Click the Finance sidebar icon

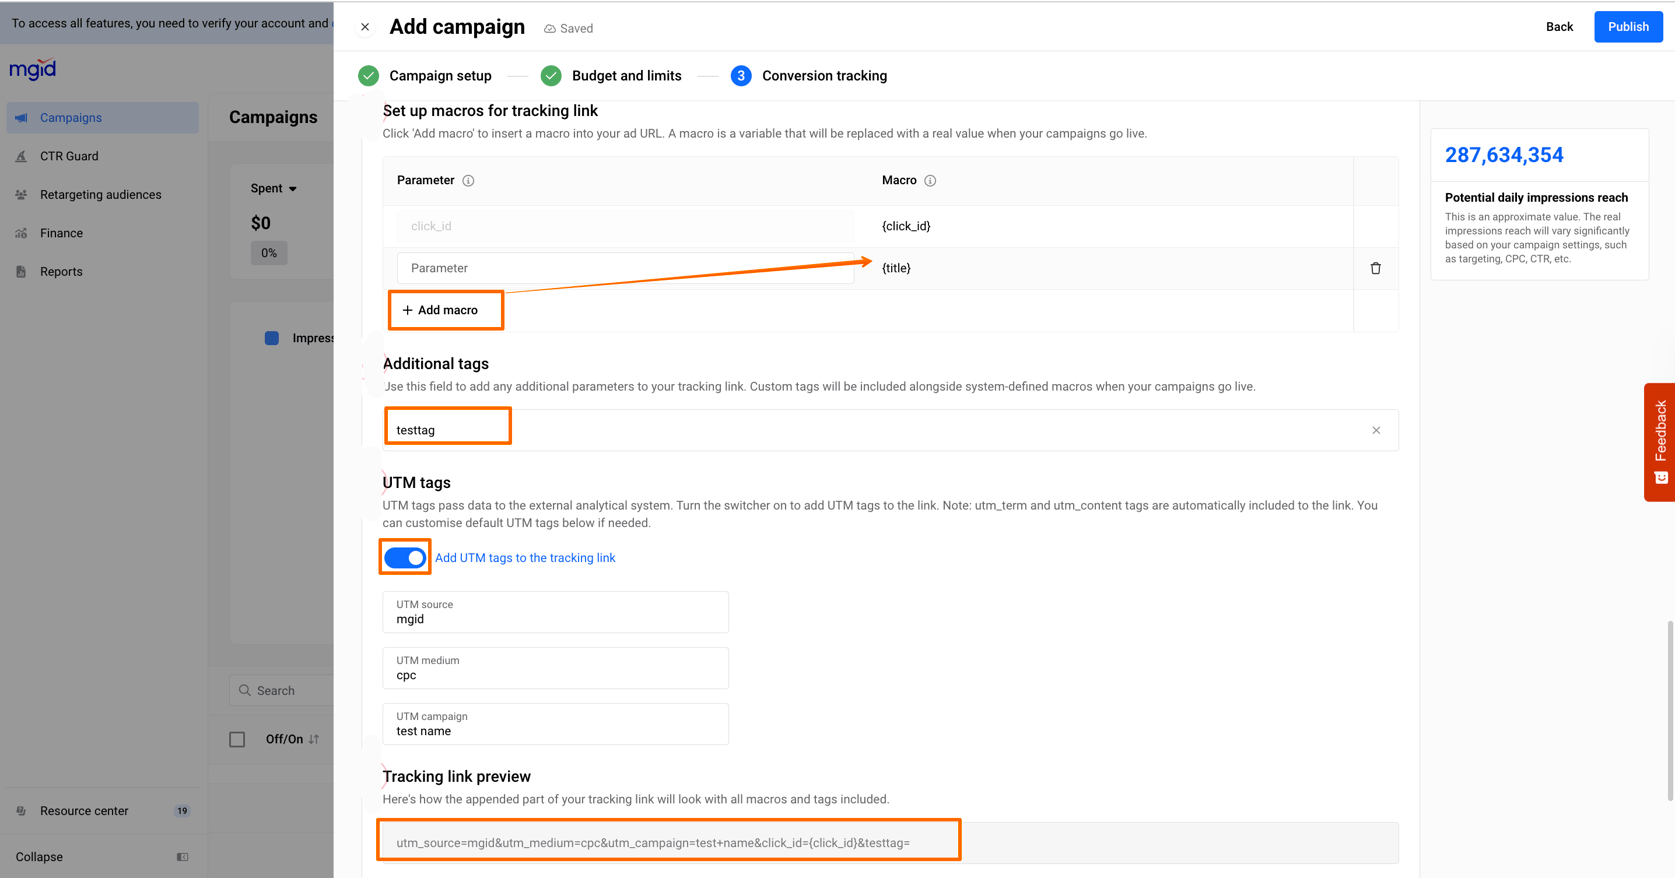pos(22,233)
